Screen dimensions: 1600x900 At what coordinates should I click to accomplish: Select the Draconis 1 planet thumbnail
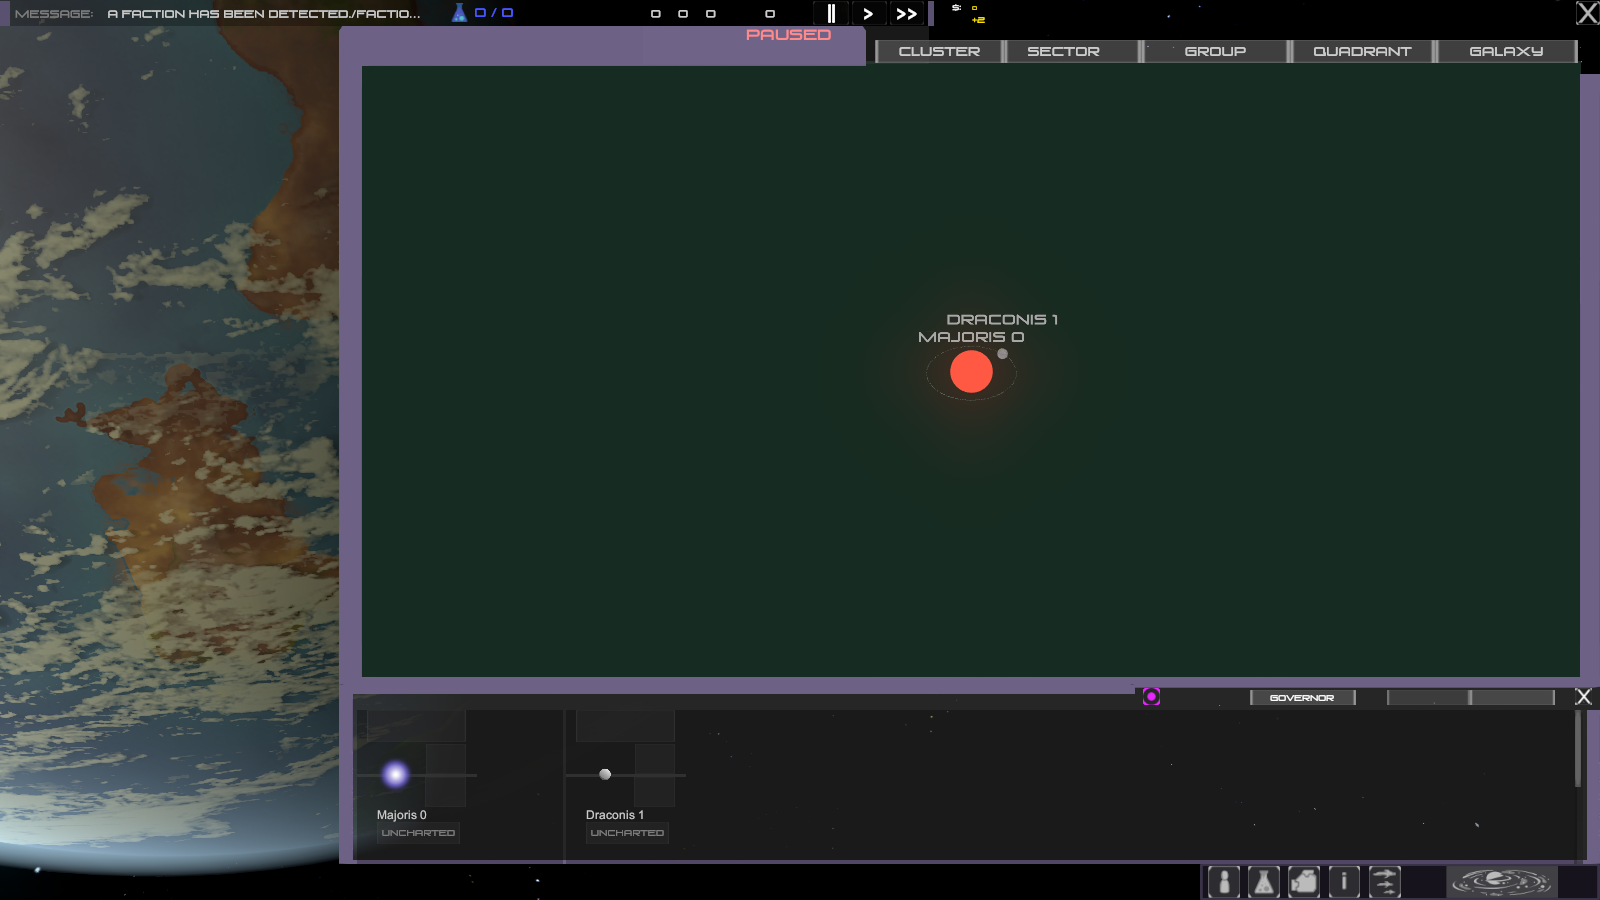(x=605, y=774)
